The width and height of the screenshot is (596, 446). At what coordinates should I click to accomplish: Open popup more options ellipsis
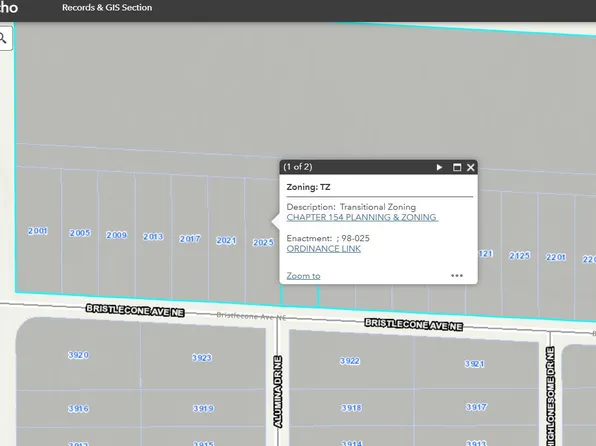457,275
